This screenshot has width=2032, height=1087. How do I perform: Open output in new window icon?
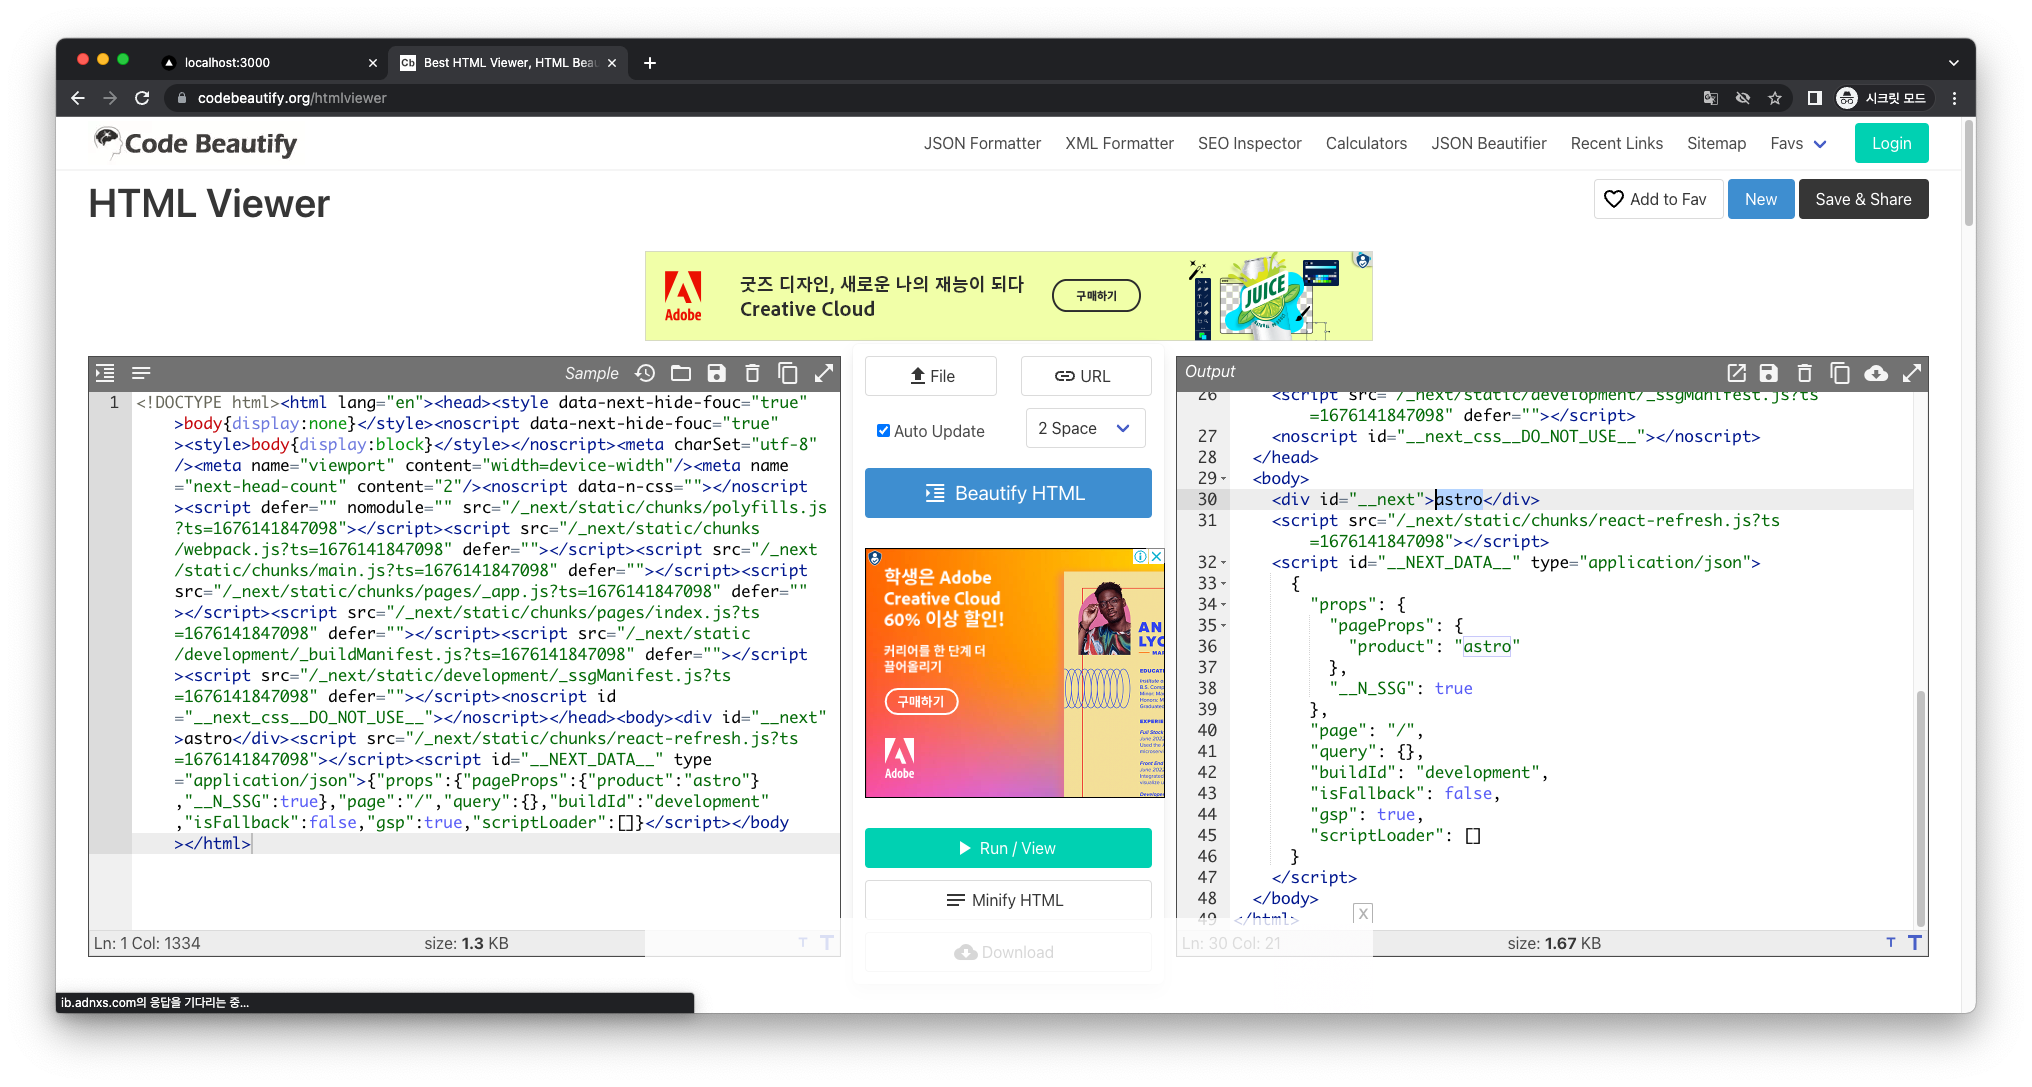(x=1736, y=373)
